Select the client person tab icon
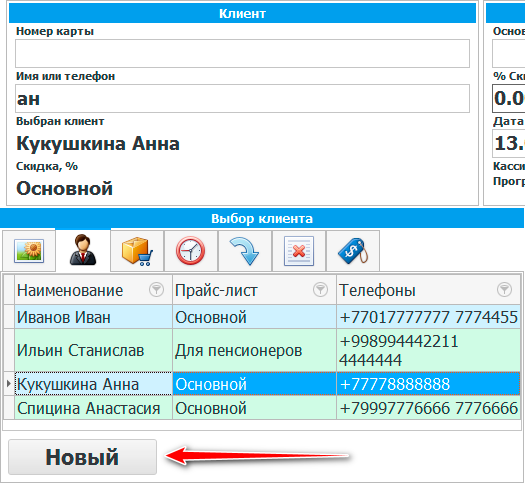525x483 pixels. [x=83, y=250]
